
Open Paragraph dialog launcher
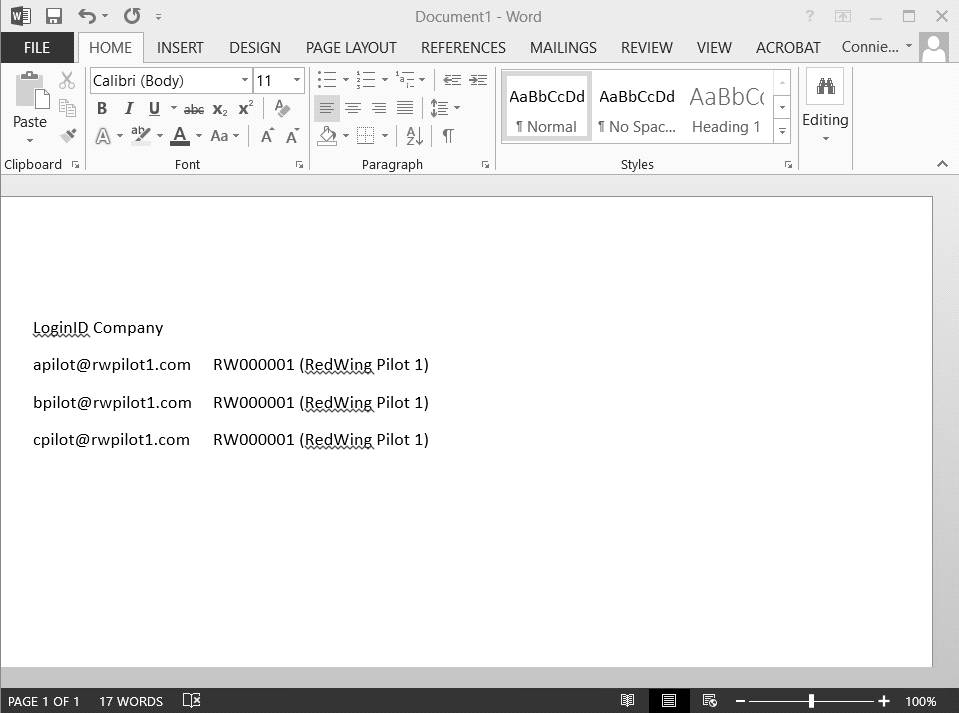coord(485,164)
